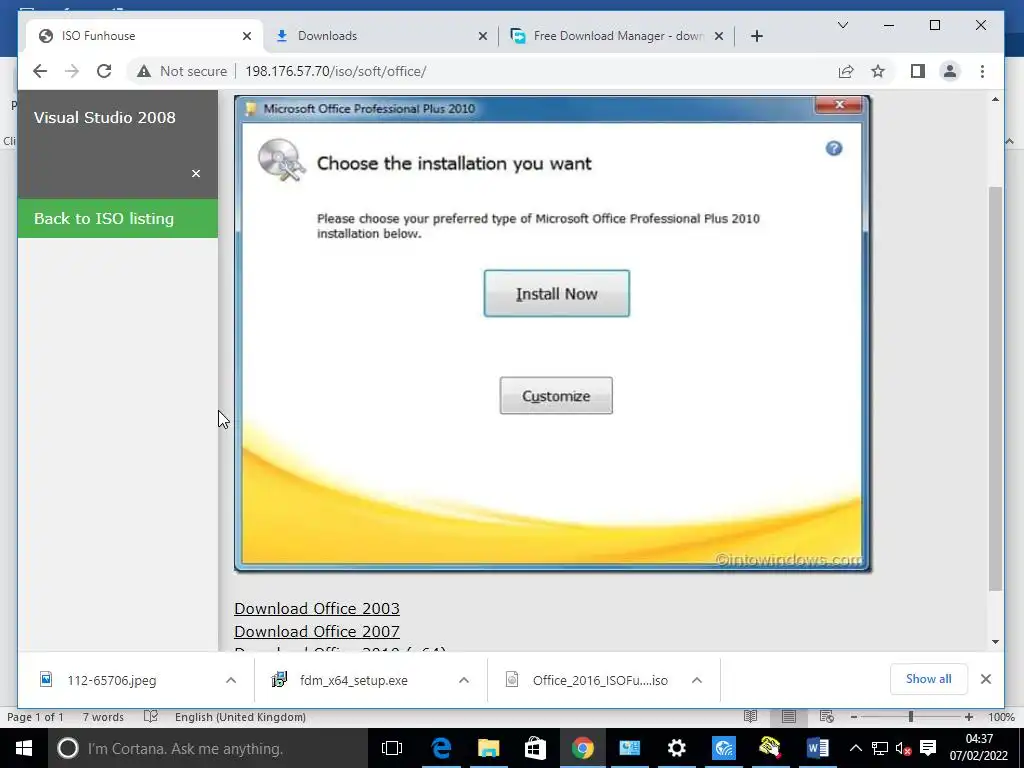Click the address bar URL
The height and width of the screenshot is (768, 1024).
click(x=336, y=71)
